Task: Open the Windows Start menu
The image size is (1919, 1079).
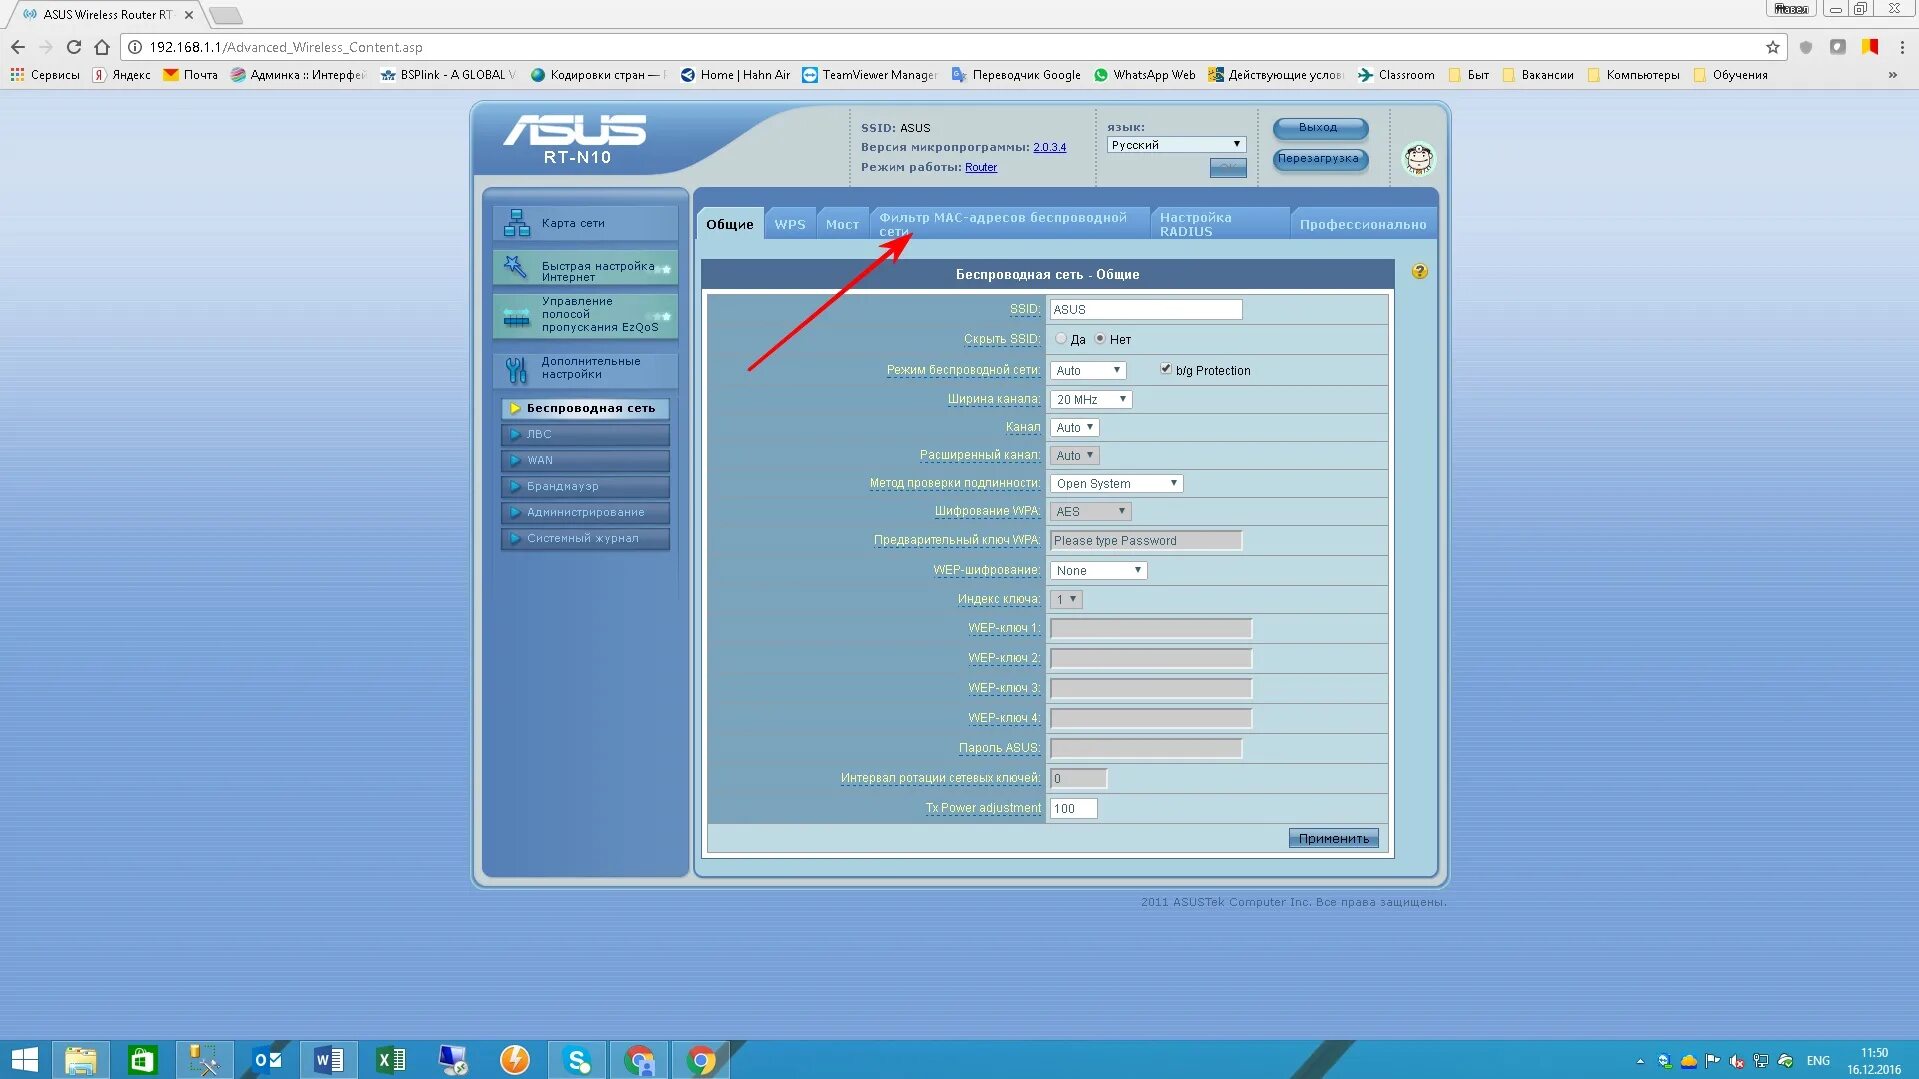Action: click(24, 1060)
